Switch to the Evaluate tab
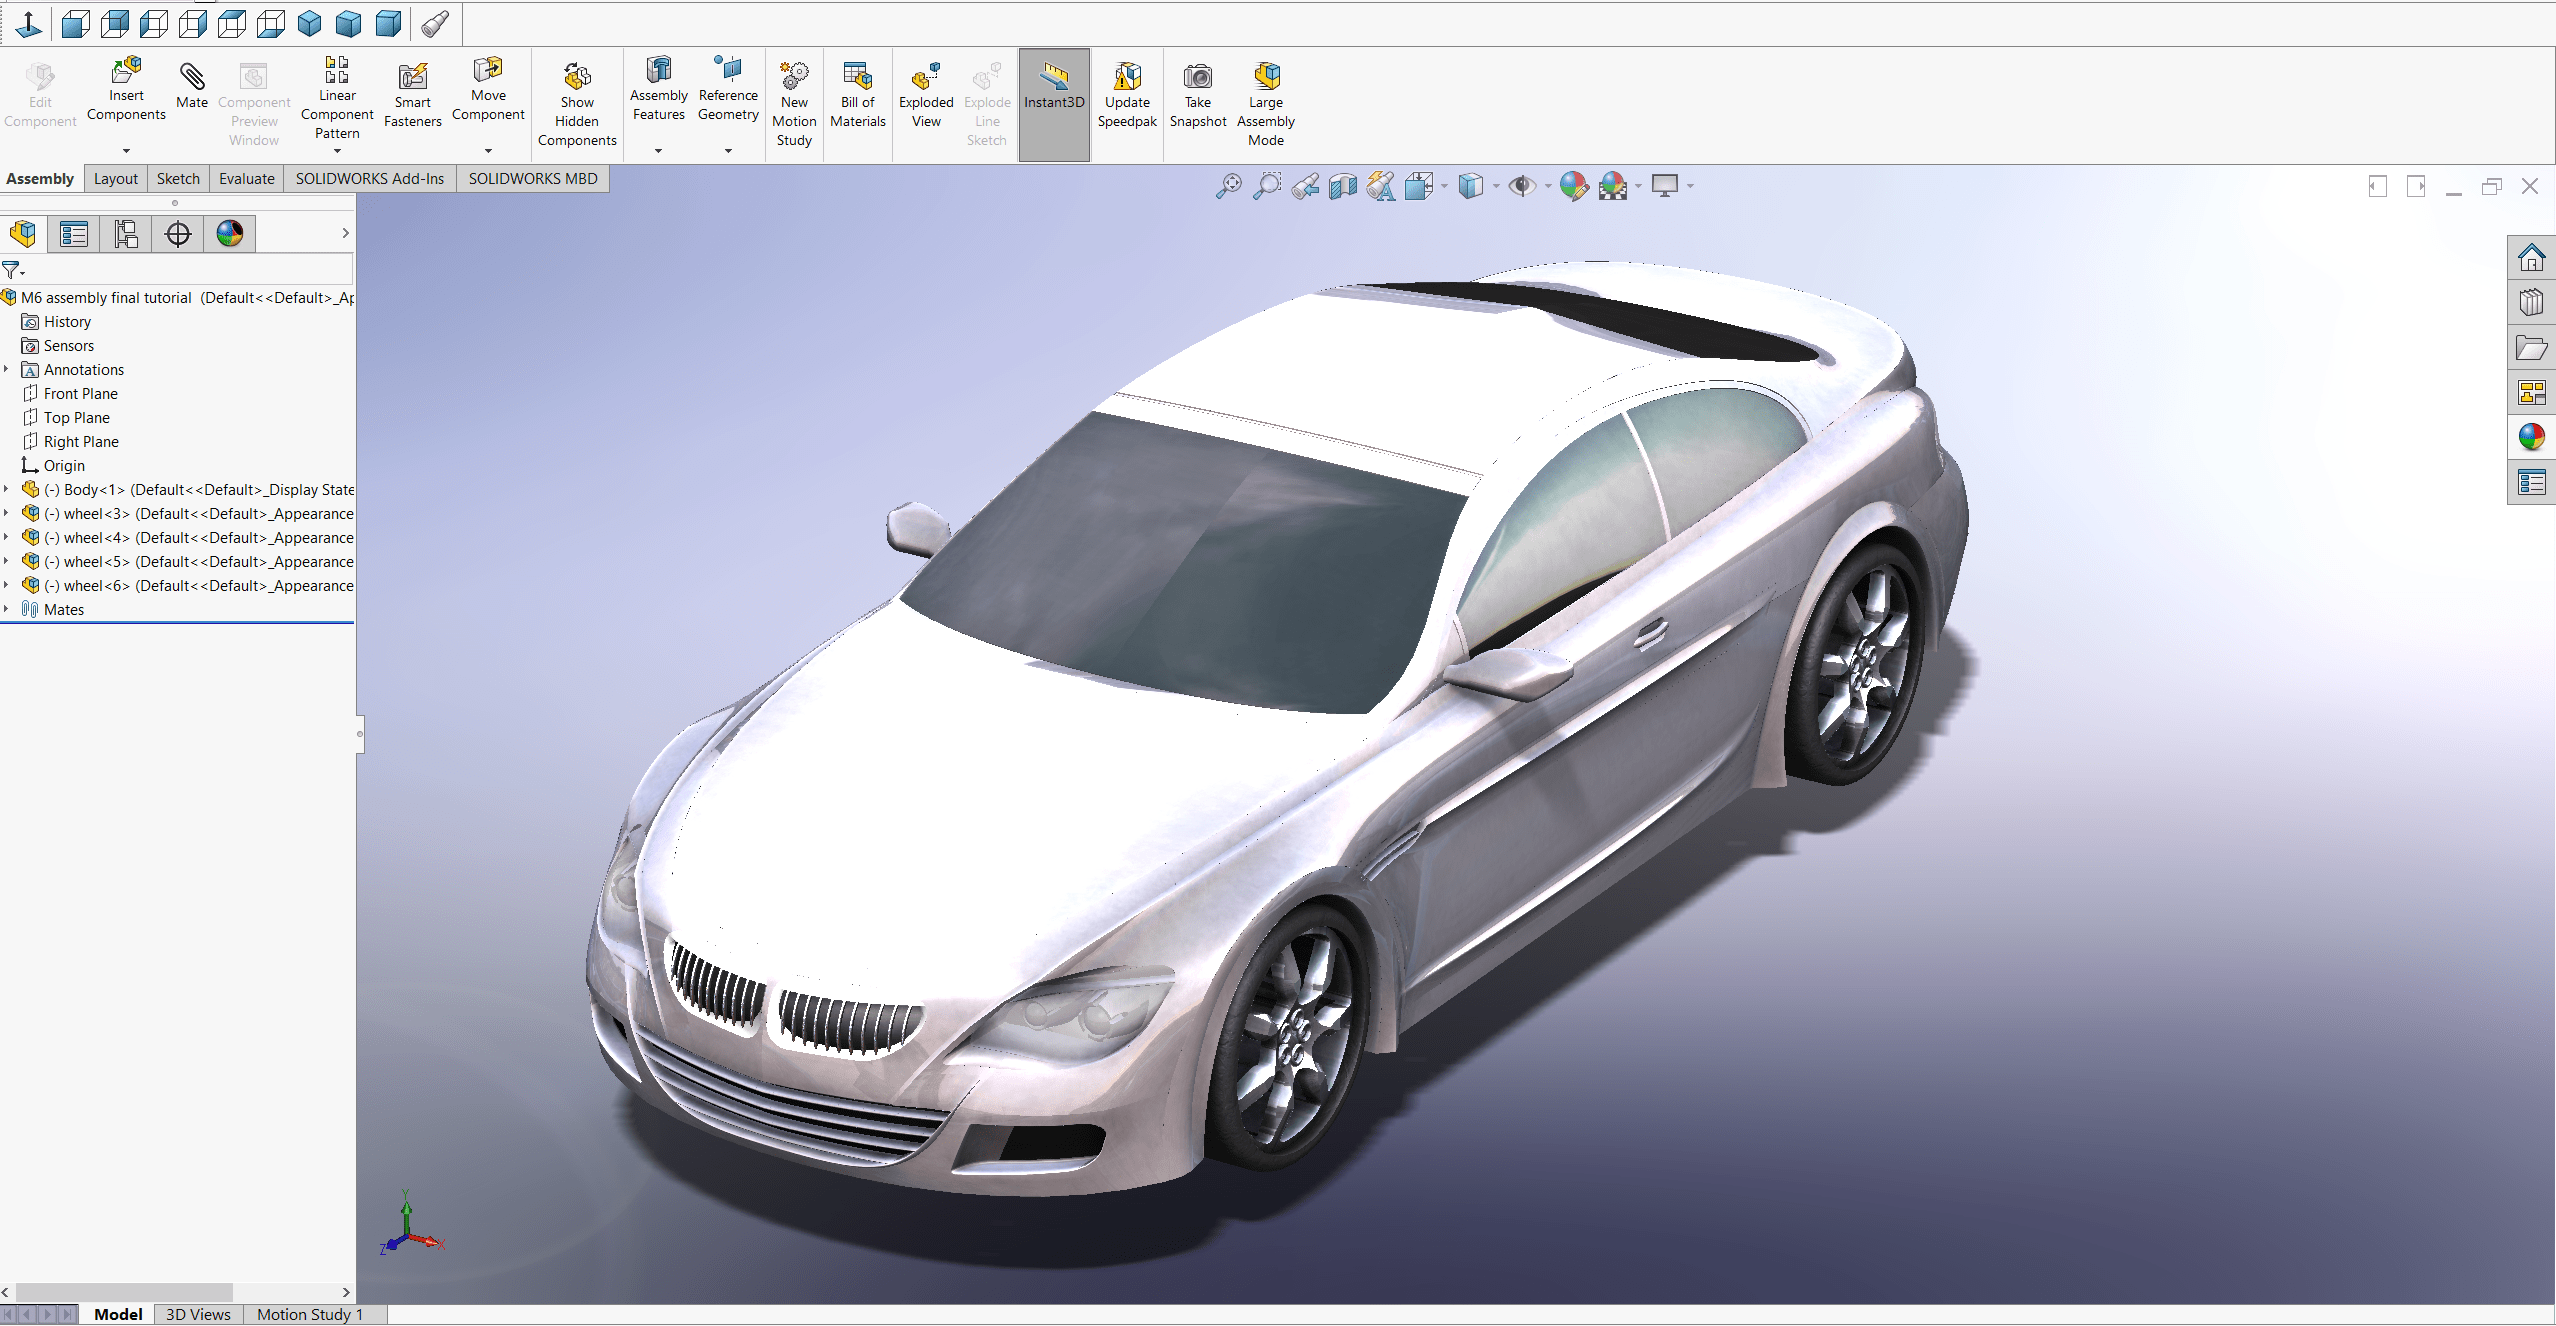The width and height of the screenshot is (2556, 1326). pos(247,178)
